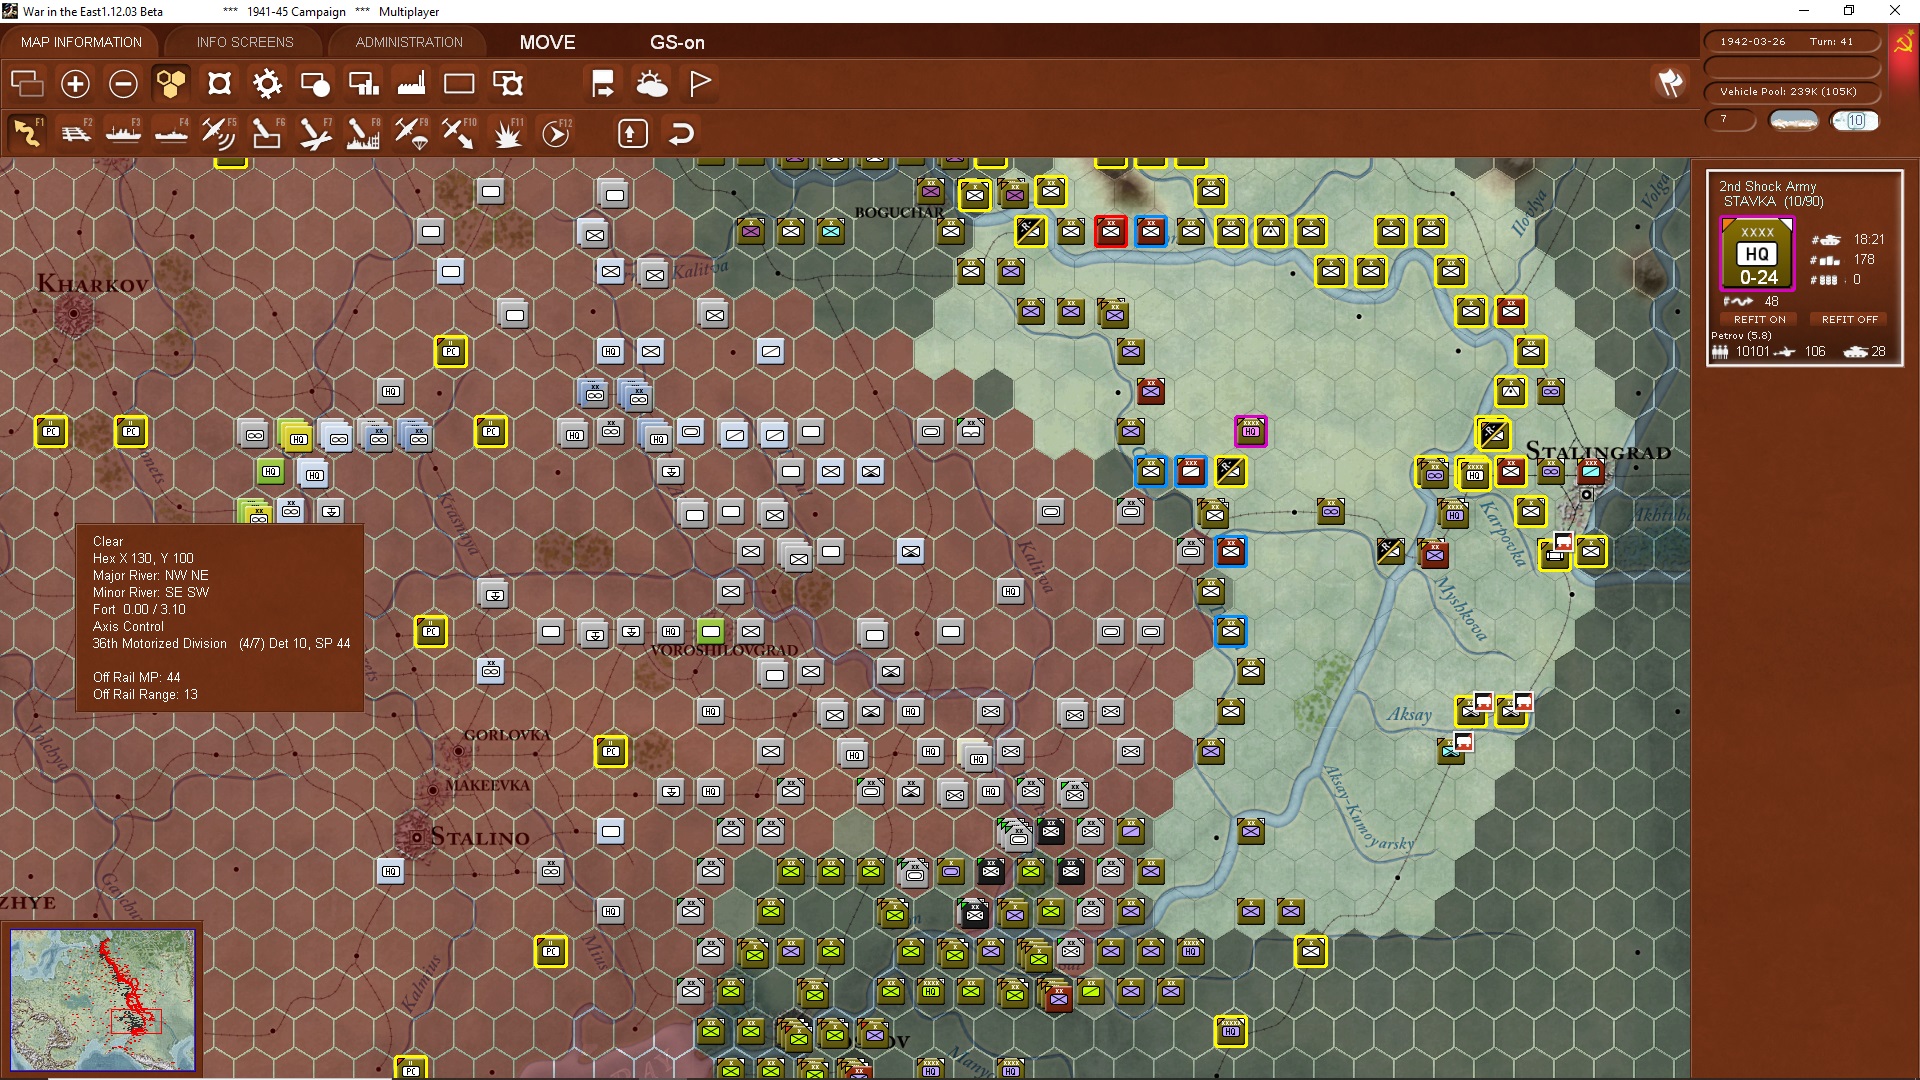Show the weather sun-and-cloud icon
The height and width of the screenshot is (1080, 1920).
651,84
